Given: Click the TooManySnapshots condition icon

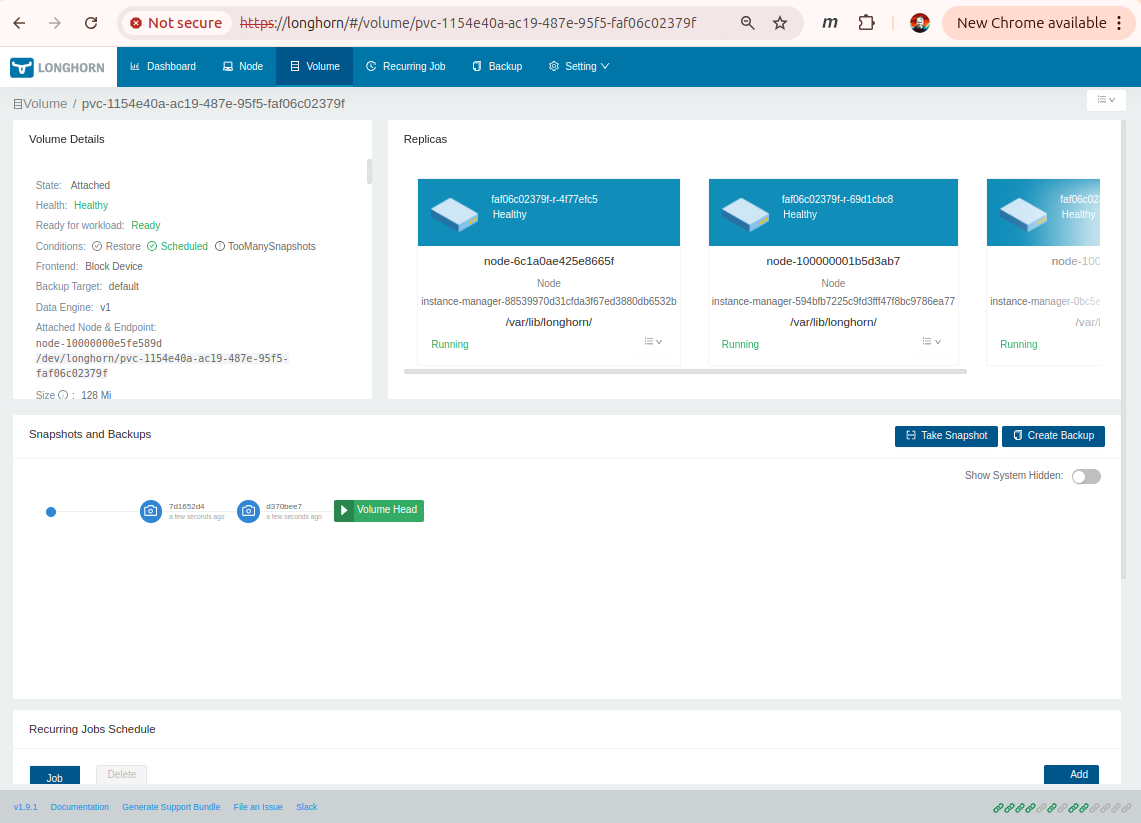Looking at the screenshot, I should click(x=220, y=247).
